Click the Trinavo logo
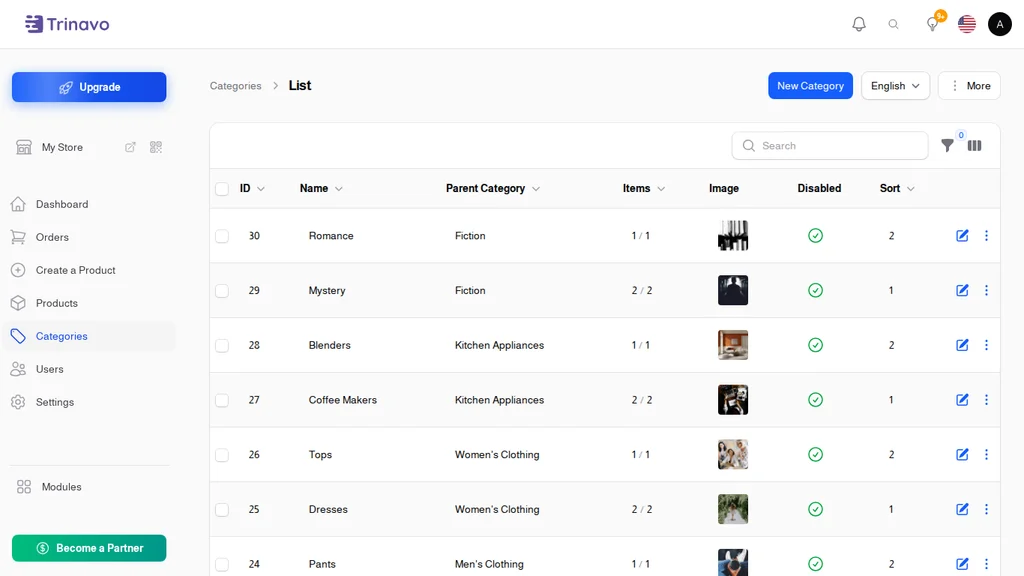 point(67,24)
